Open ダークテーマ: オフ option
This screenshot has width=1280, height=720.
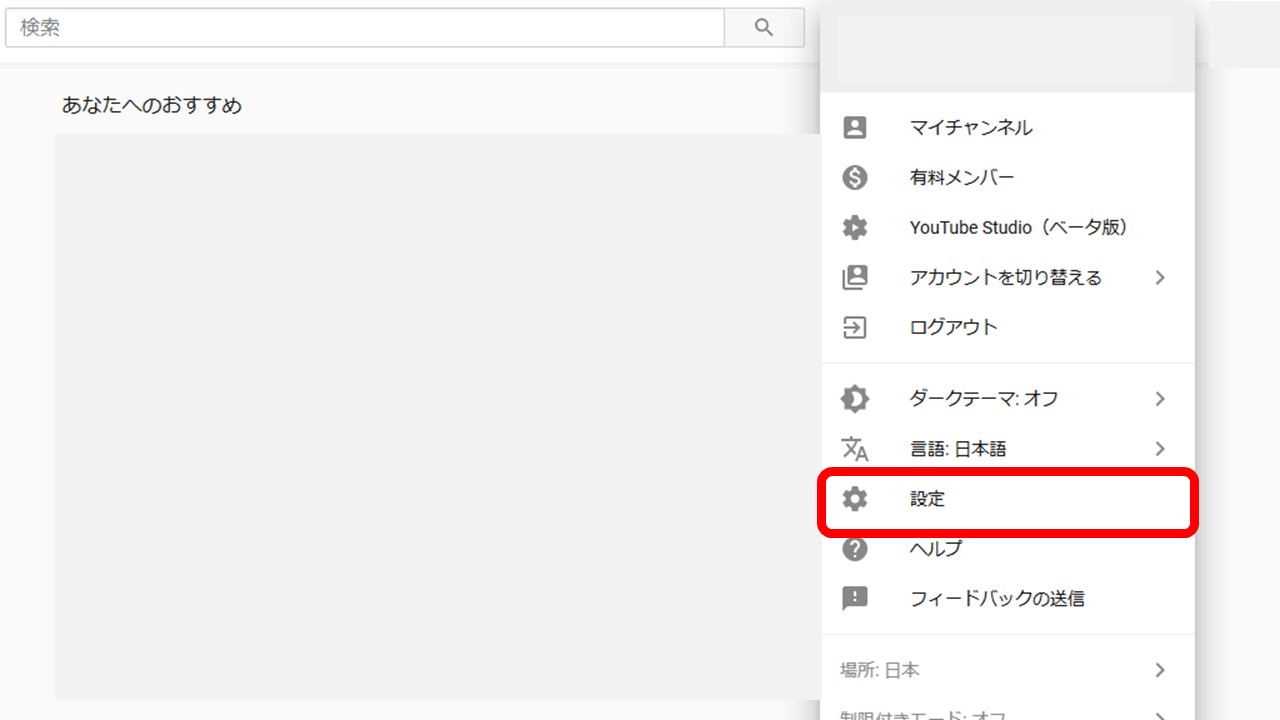point(1008,399)
